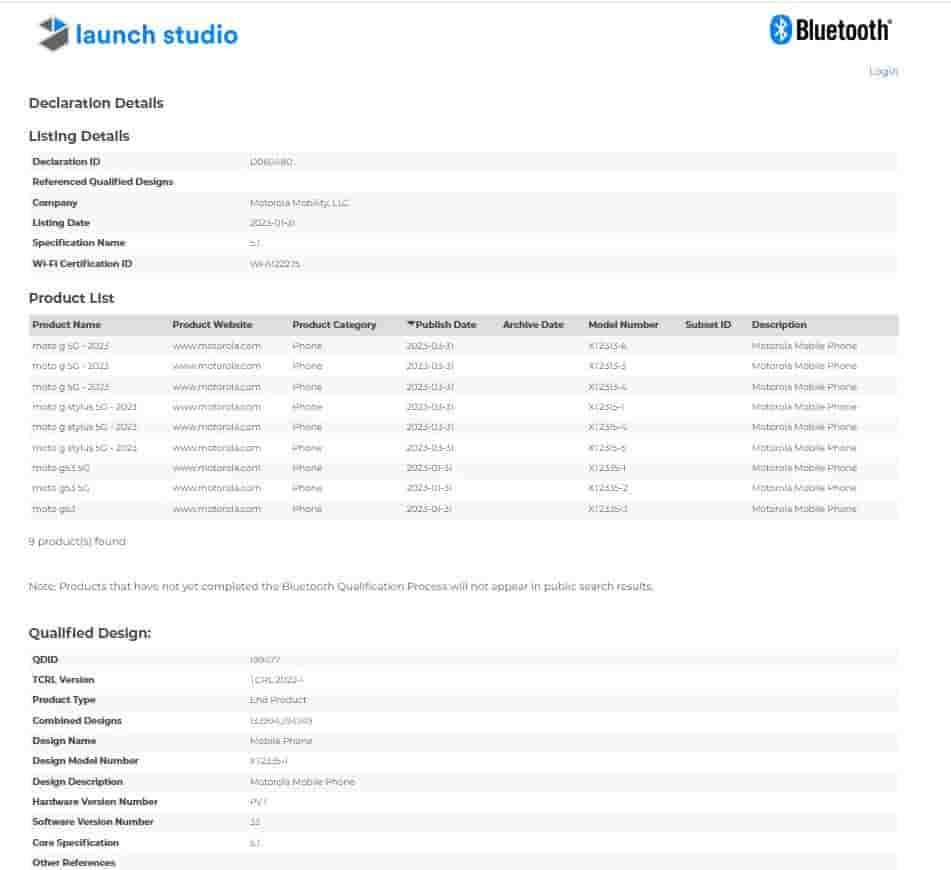Sort by the Product Category column
The image size is (951, 870).
[x=334, y=325]
